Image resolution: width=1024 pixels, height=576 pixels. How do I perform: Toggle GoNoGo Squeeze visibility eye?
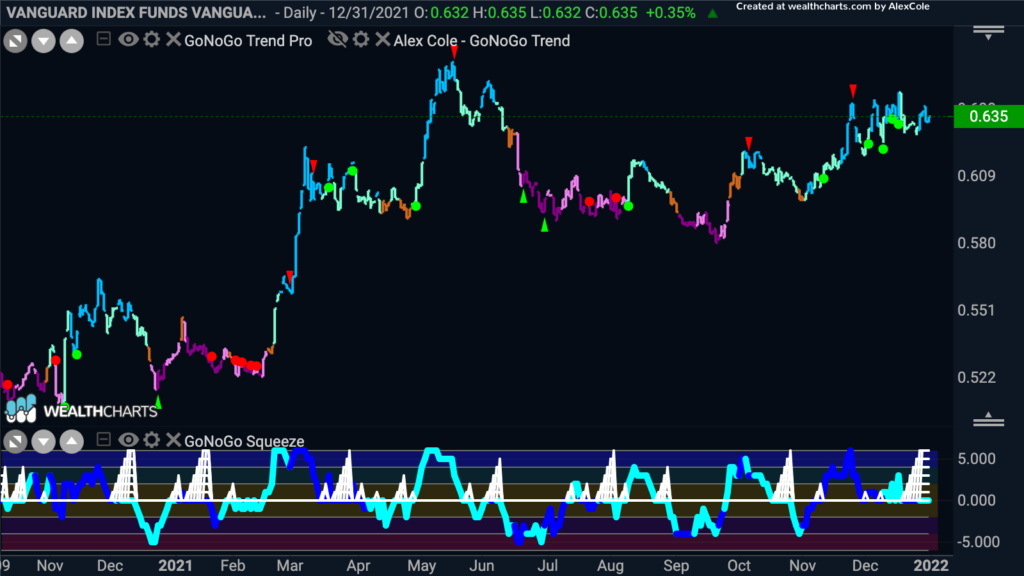tap(128, 440)
